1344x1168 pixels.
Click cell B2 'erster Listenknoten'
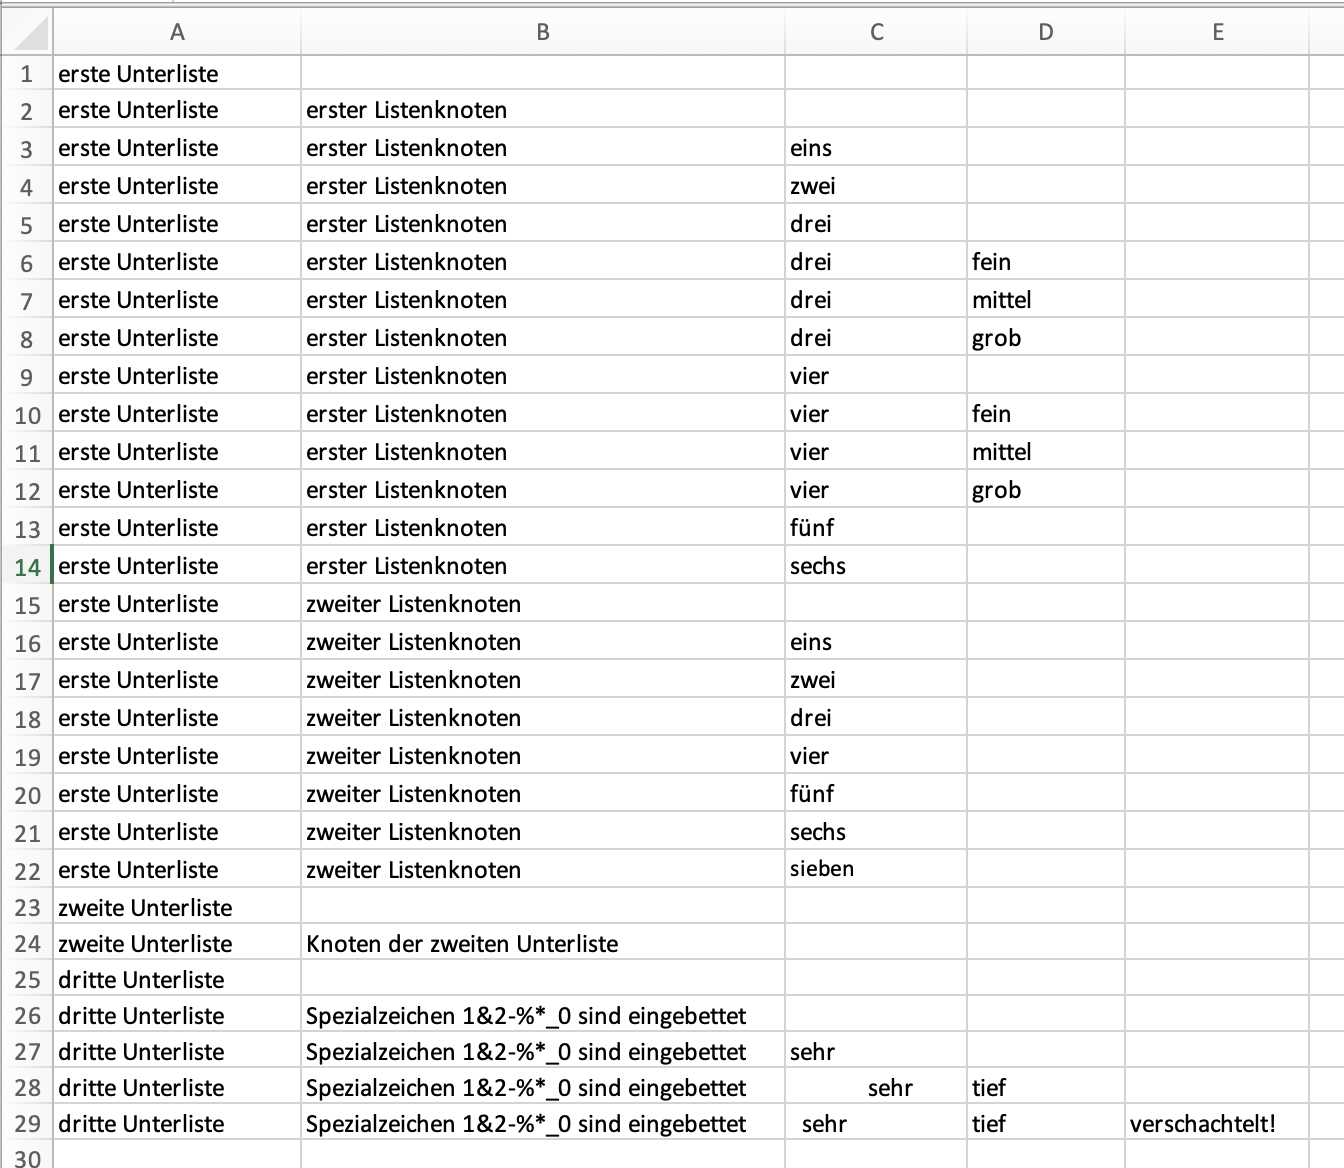click(543, 109)
